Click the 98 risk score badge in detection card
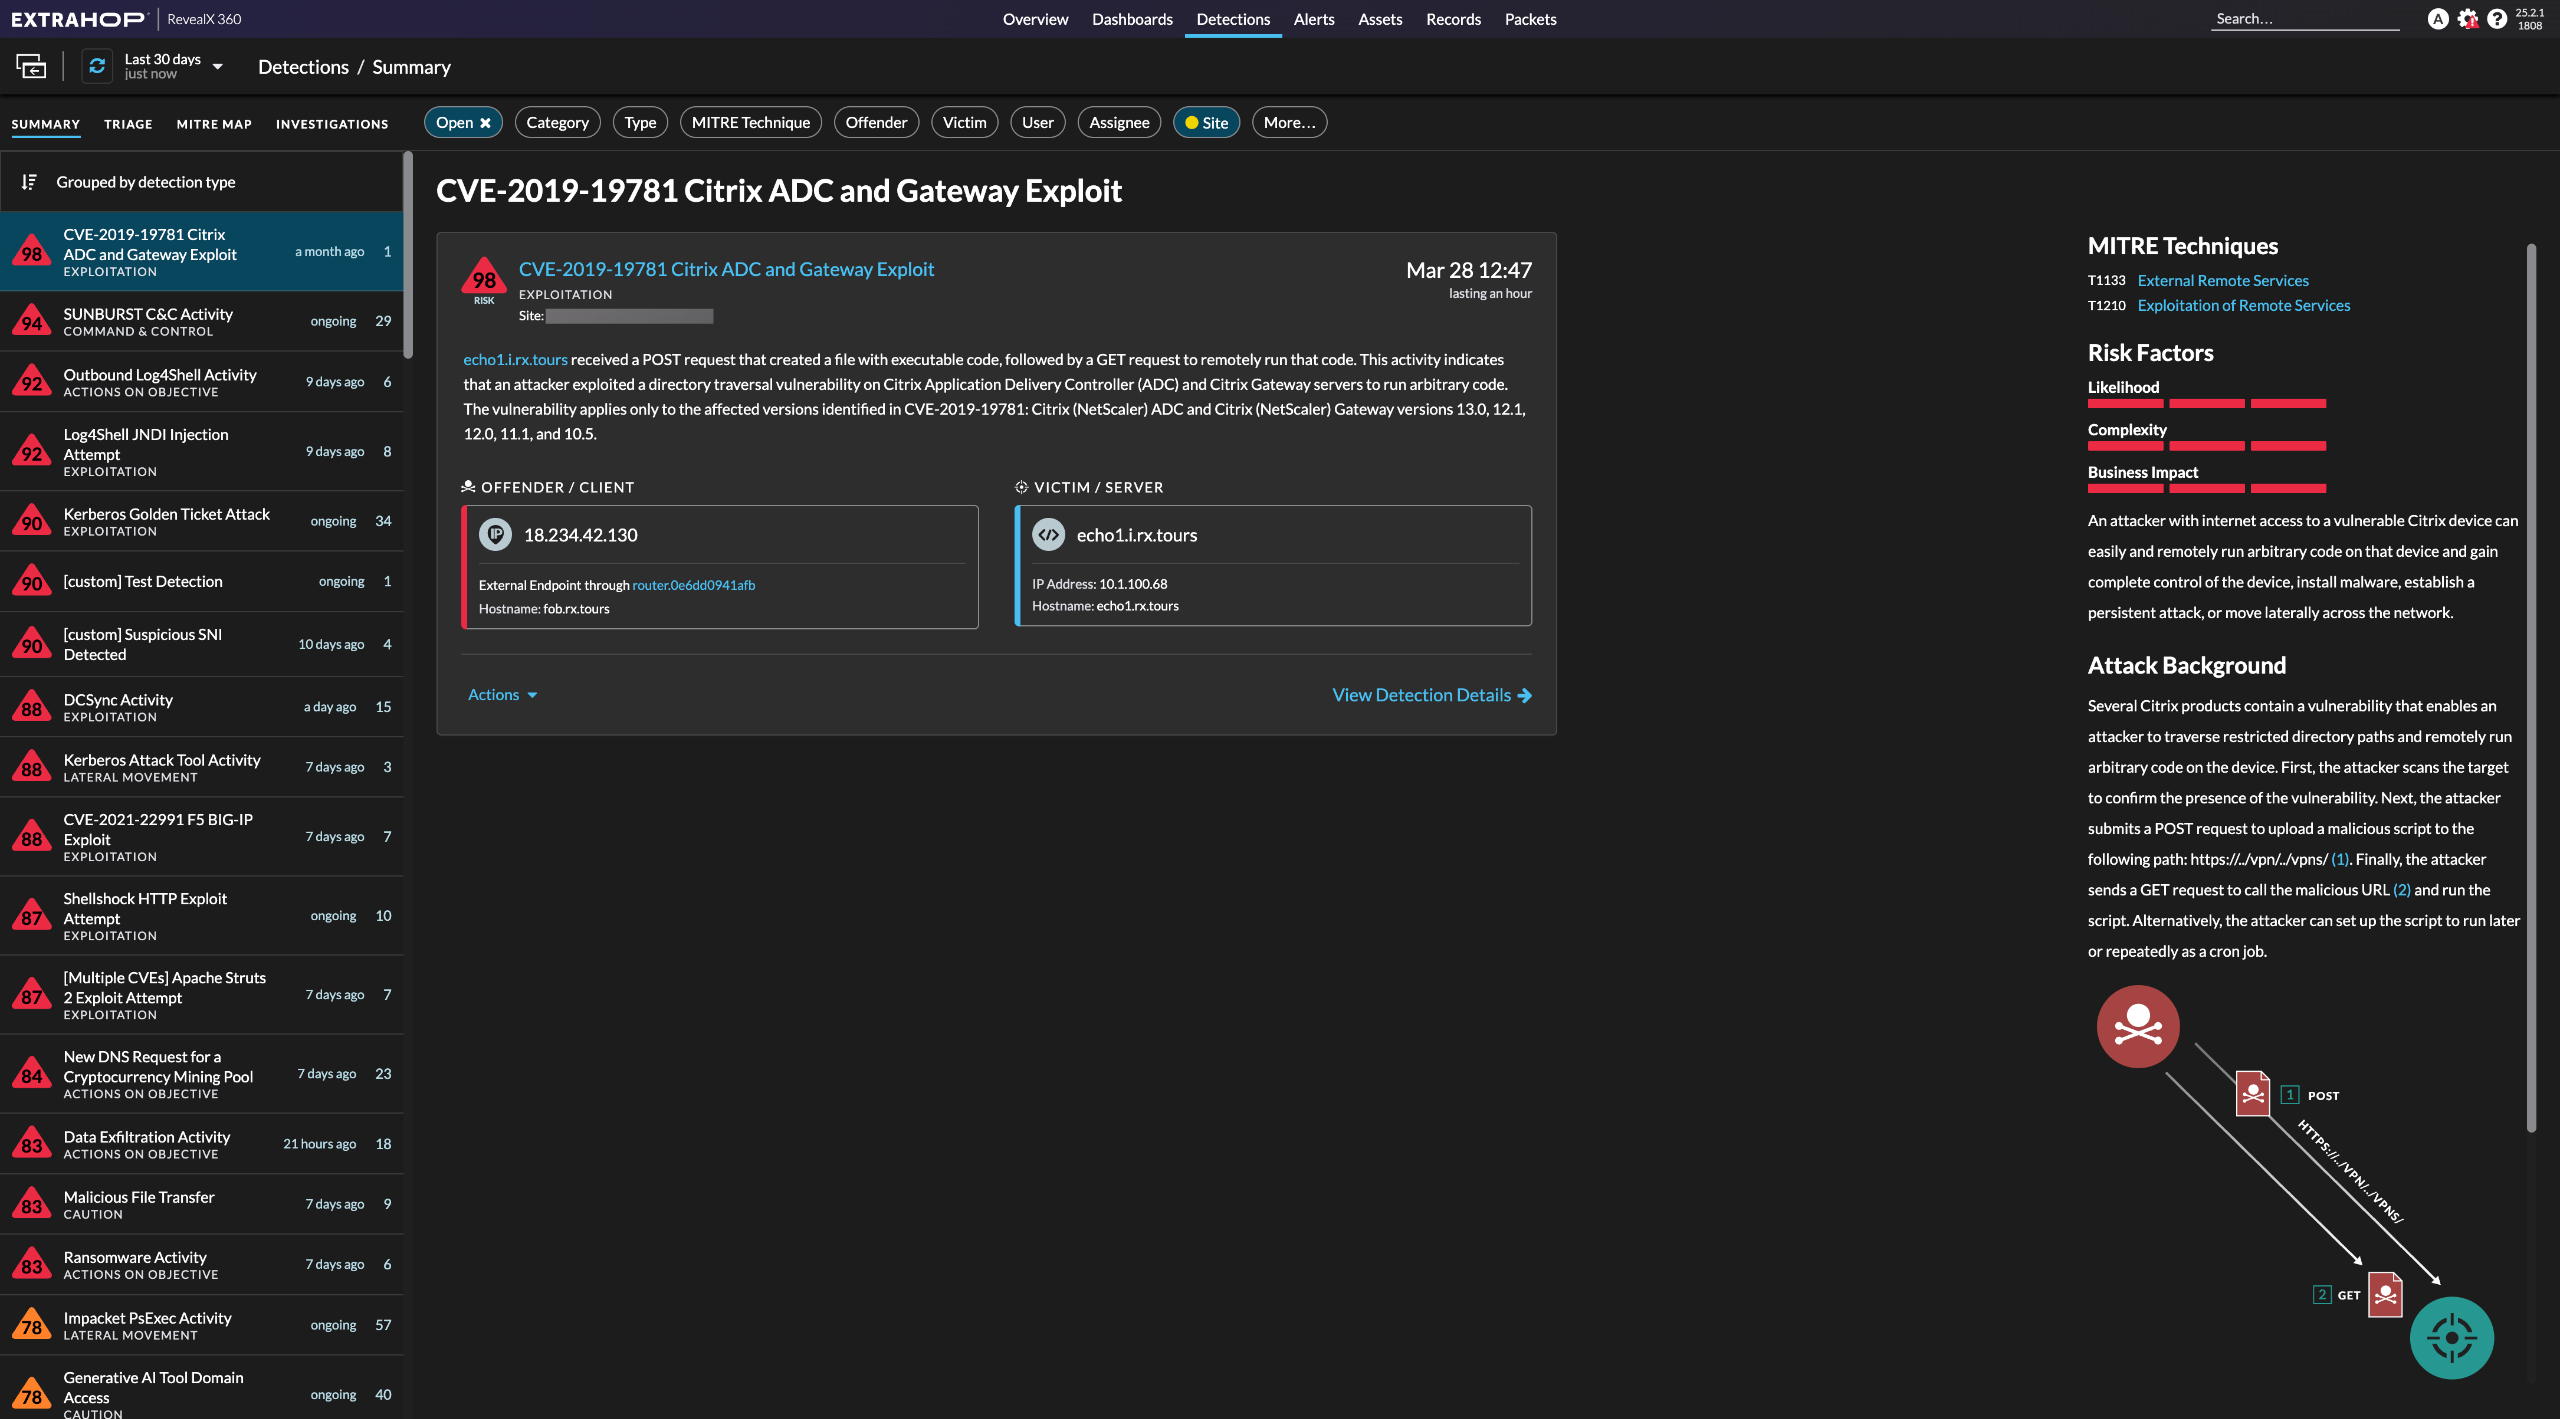The height and width of the screenshot is (1419, 2560). pos(484,280)
